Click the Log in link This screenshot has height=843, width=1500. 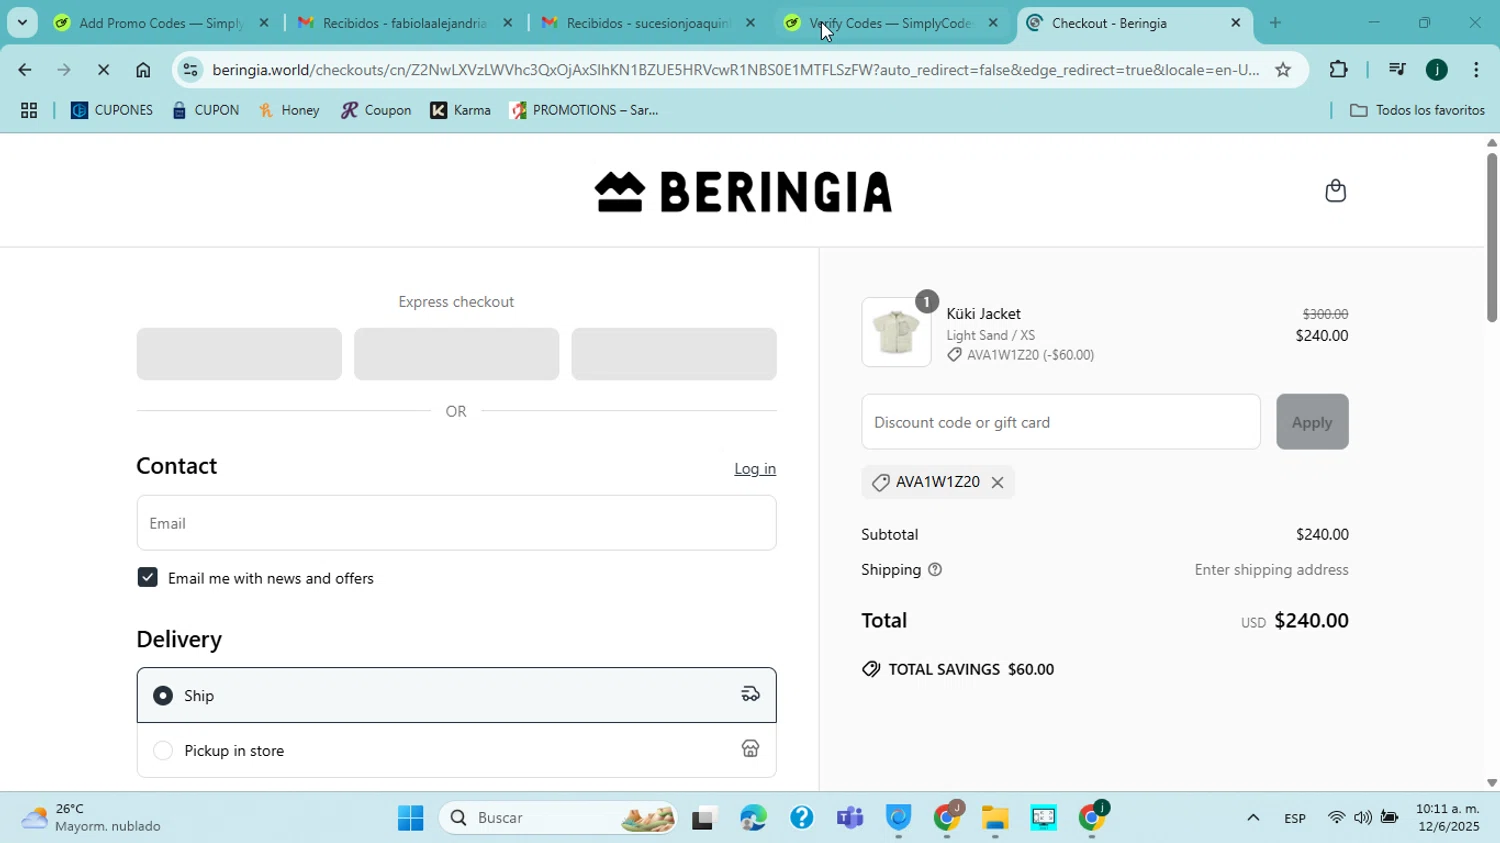(x=755, y=469)
